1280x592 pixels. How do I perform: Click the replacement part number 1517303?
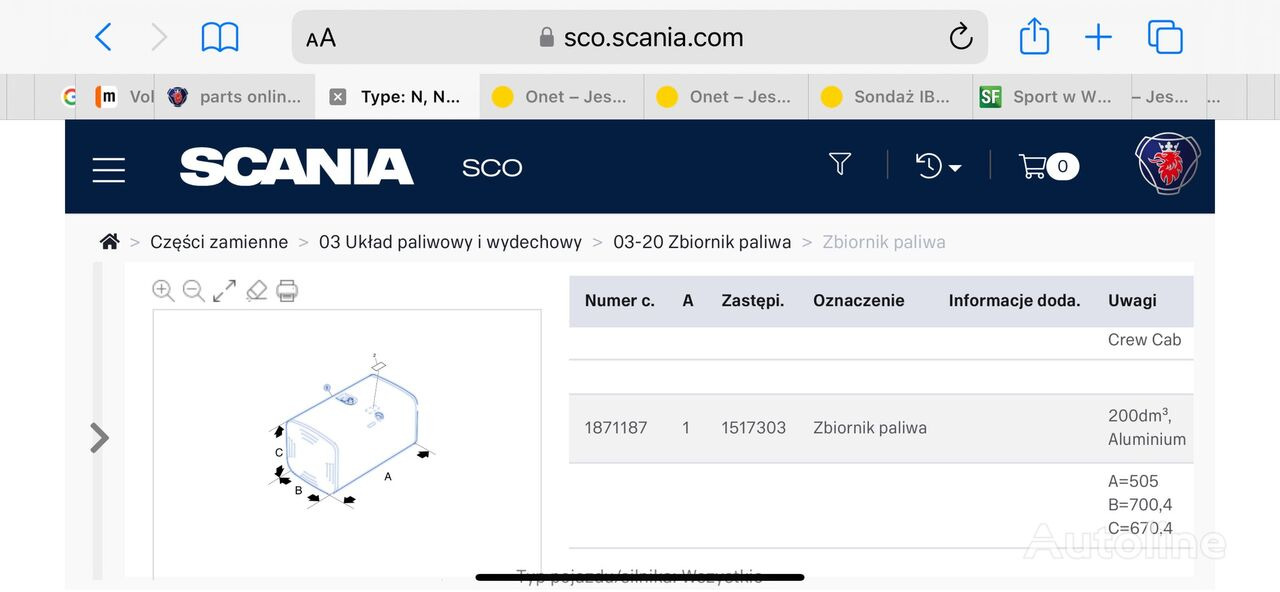click(753, 428)
